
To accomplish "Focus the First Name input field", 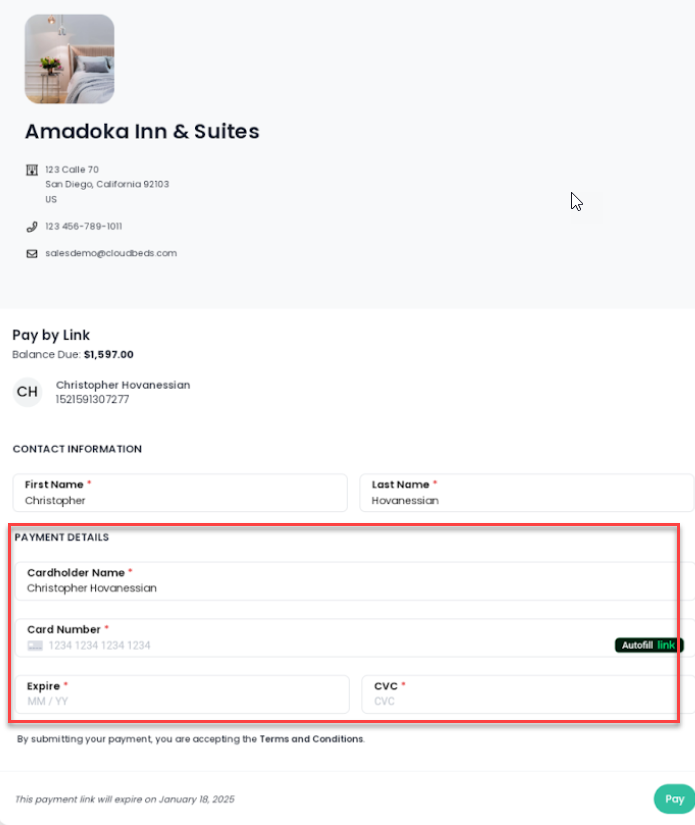I will [x=180, y=500].
